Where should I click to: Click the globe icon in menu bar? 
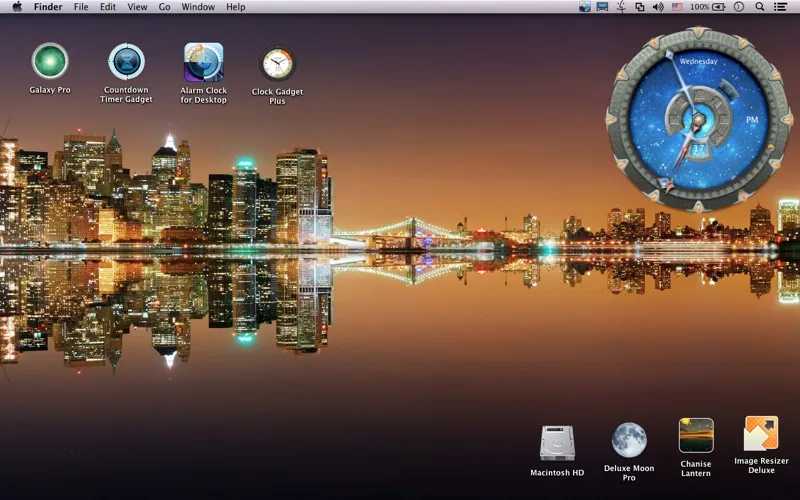tap(585, 7)
